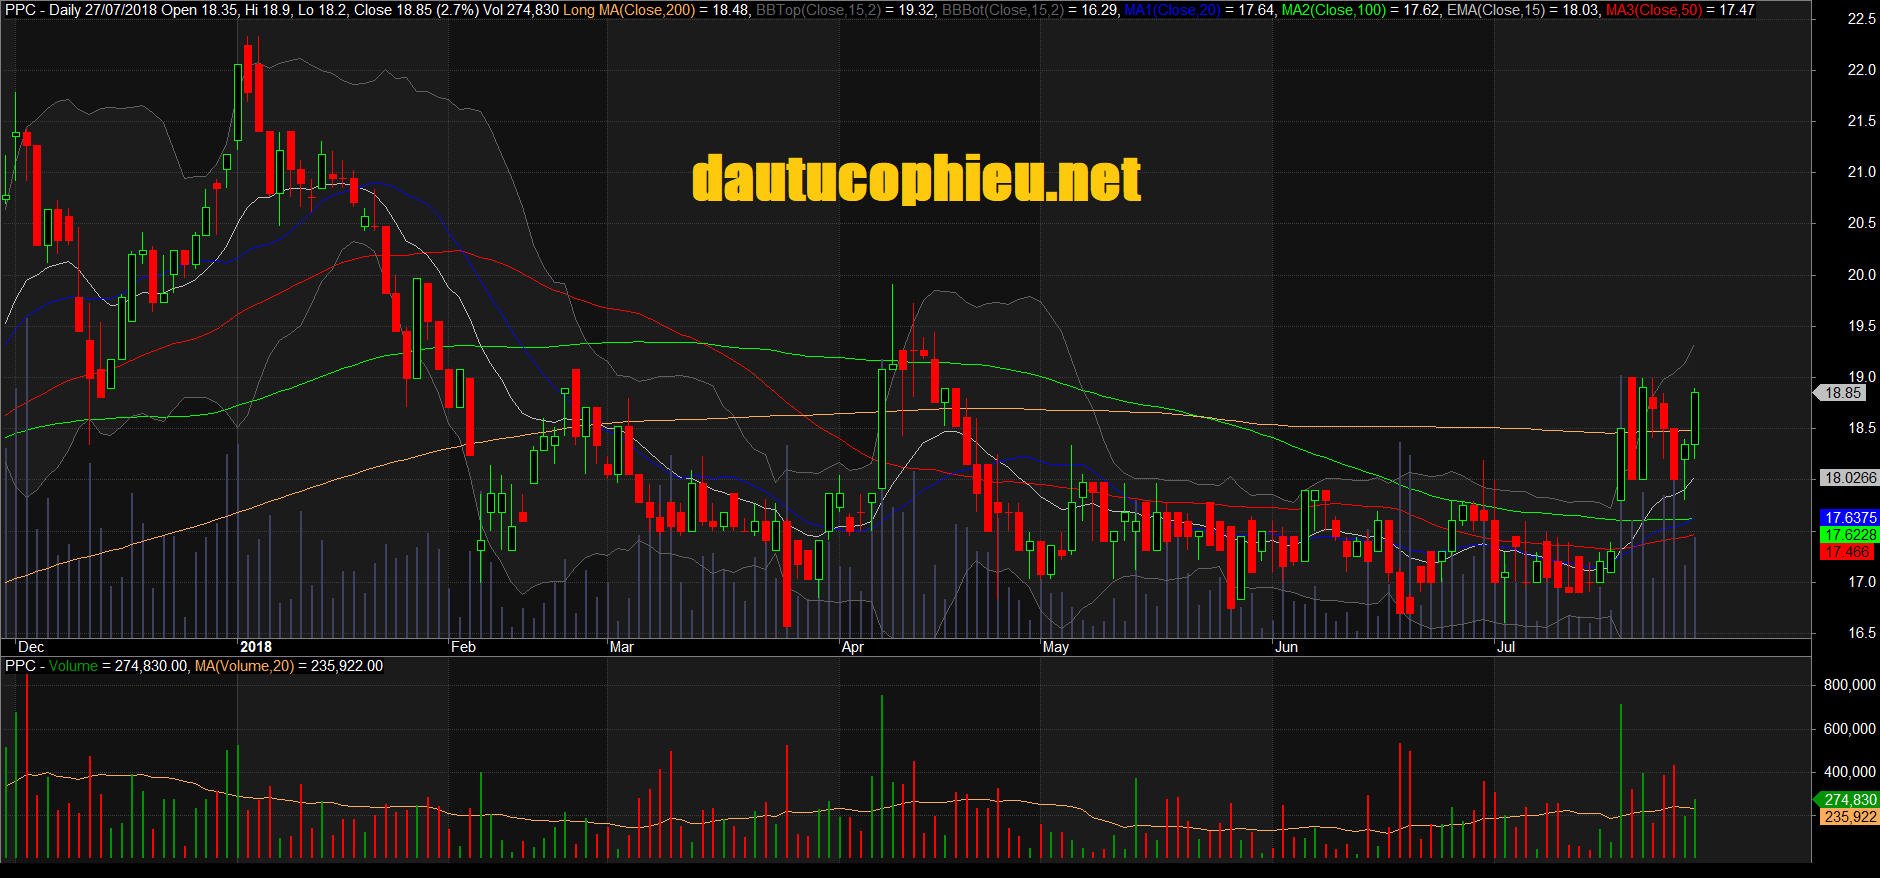The image size is (1880, 878).
Task: Select the BBBot(Close,15,2) indicator label
Action: coord(1002,10)
